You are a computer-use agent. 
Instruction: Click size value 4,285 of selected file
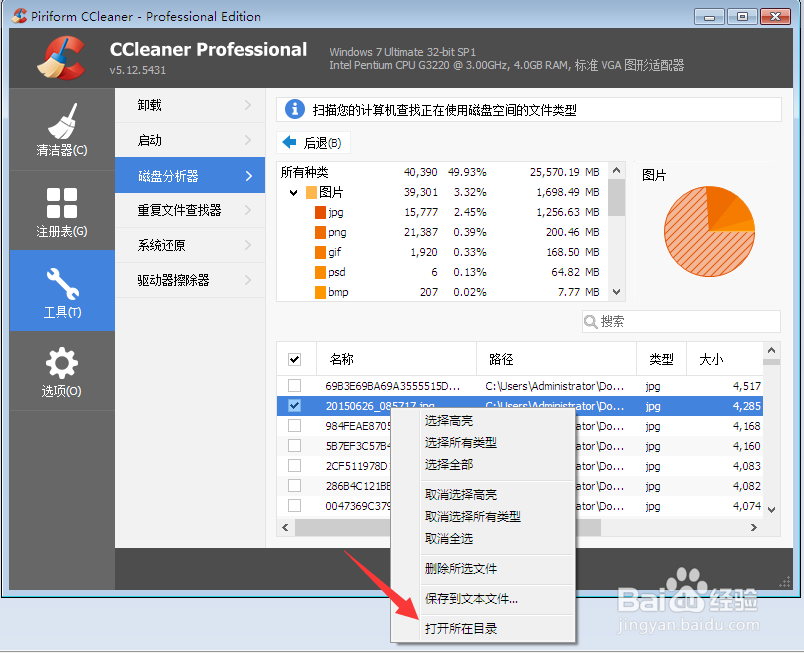[x=747, y=406]
